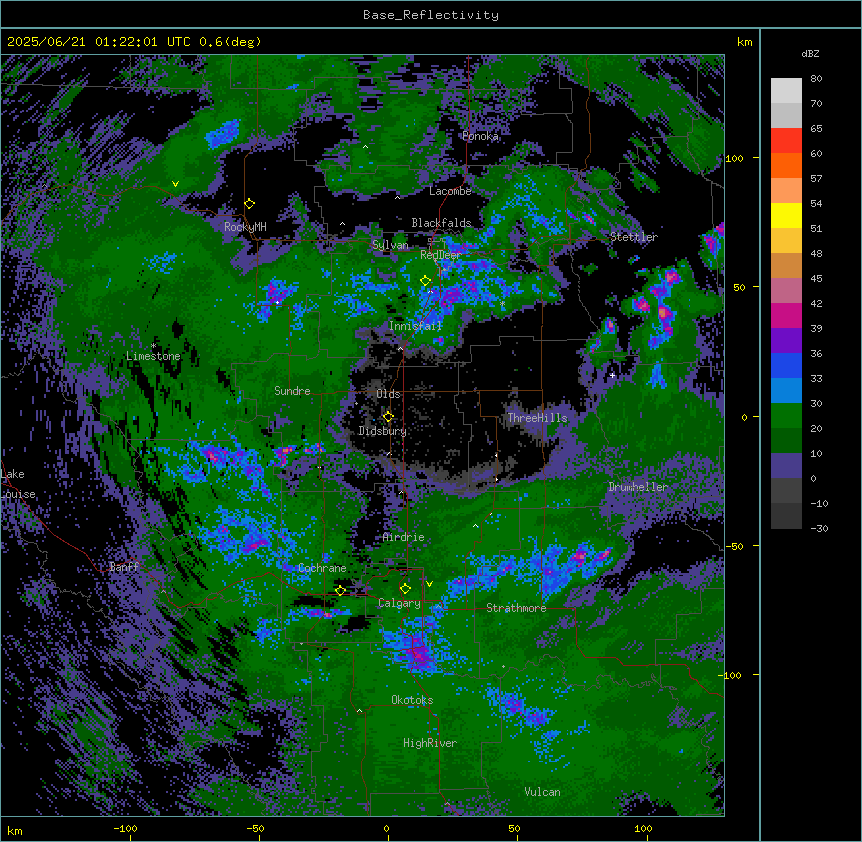
Task: Click the white plus marker northwest of Drumheller
Action: coord(612,375)
